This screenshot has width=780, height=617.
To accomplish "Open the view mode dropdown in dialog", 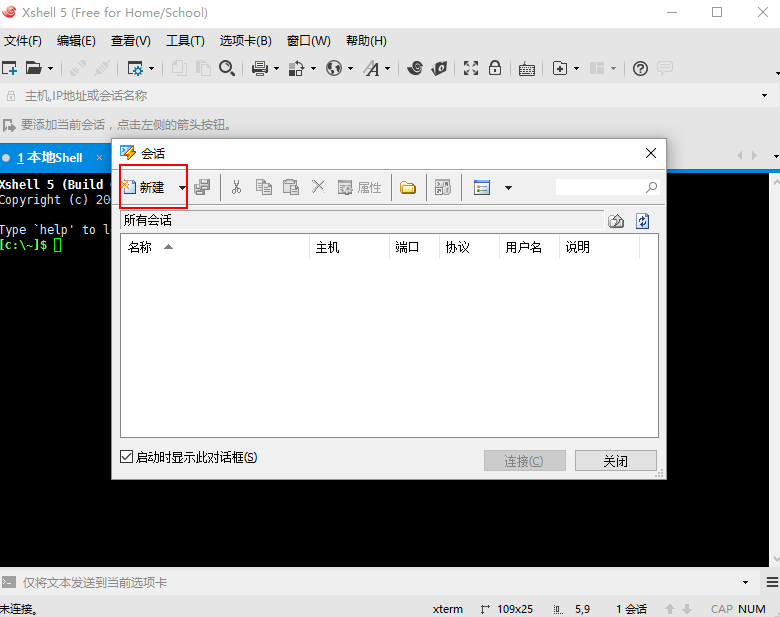I will pos(508,188).
